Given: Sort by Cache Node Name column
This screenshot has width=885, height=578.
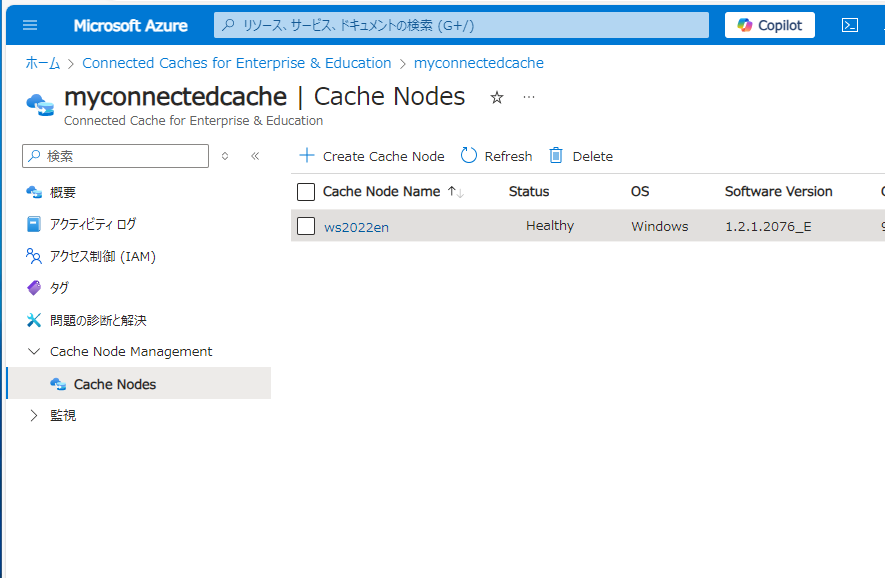Looking at the screenshot, I should pyautogui.click(x=383, y=191).
